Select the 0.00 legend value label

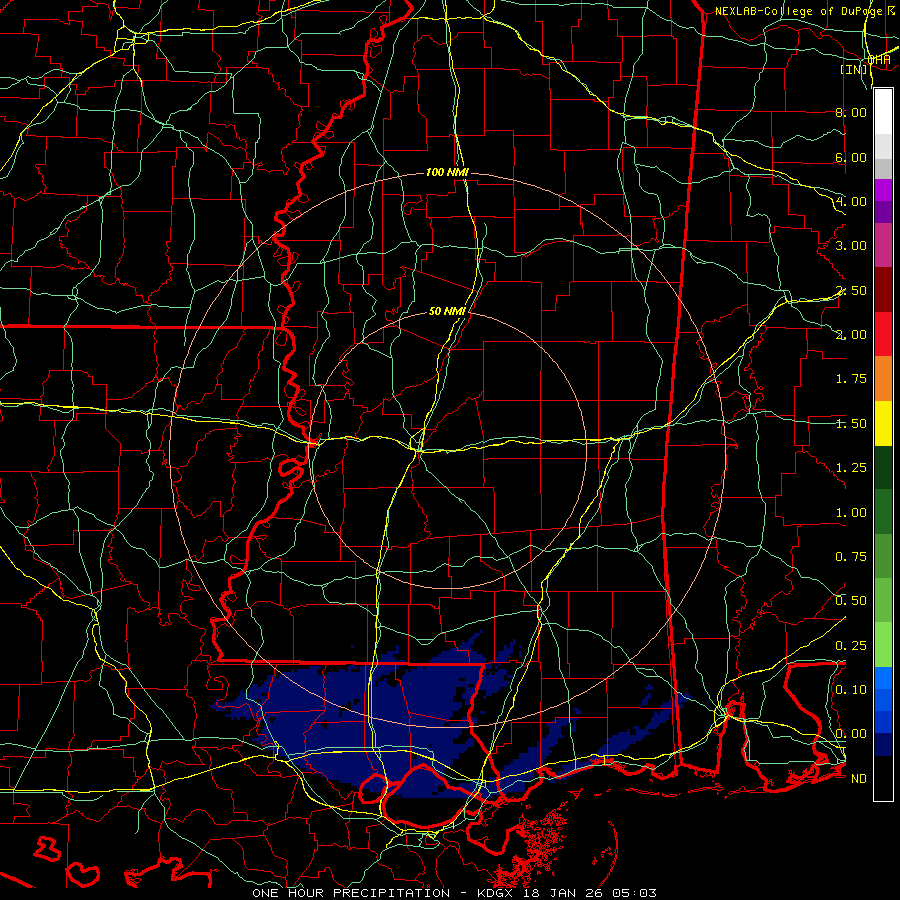851,734
